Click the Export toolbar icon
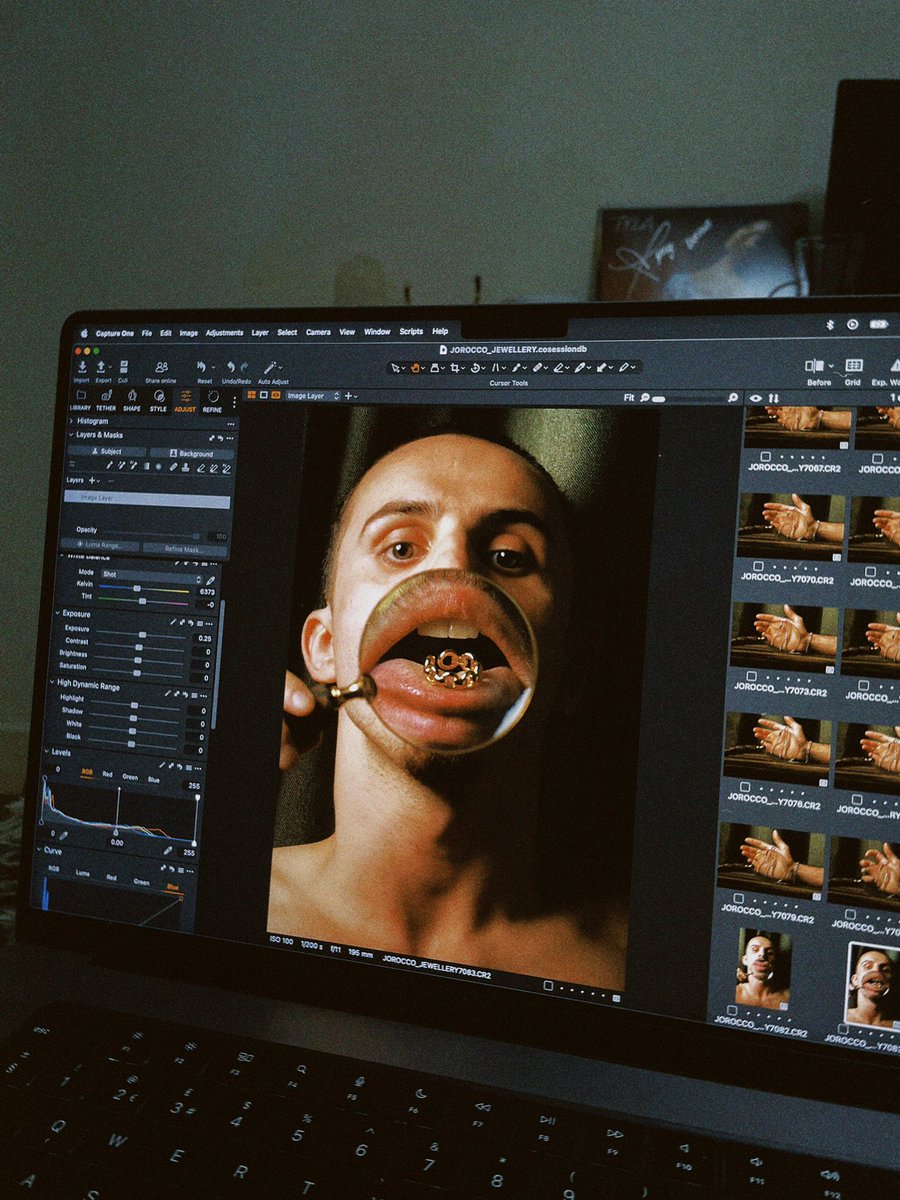900x1200 pixels. point(101,367)
